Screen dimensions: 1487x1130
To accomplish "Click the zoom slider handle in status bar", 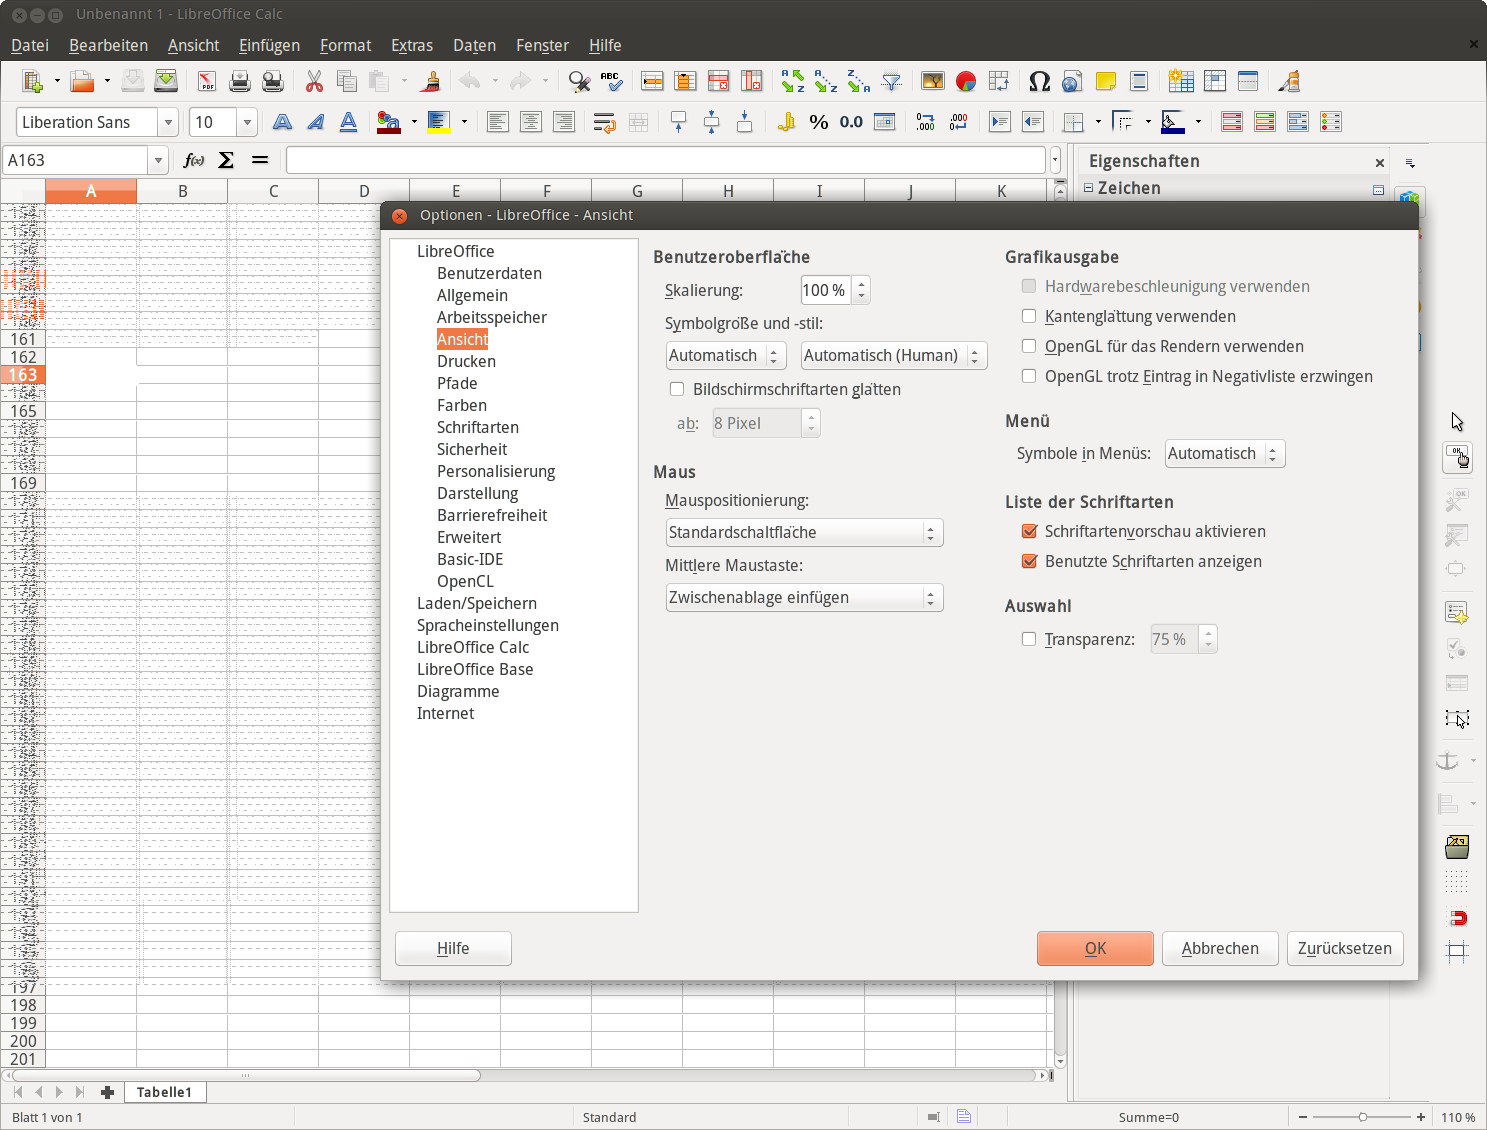I will 1362,1117.
